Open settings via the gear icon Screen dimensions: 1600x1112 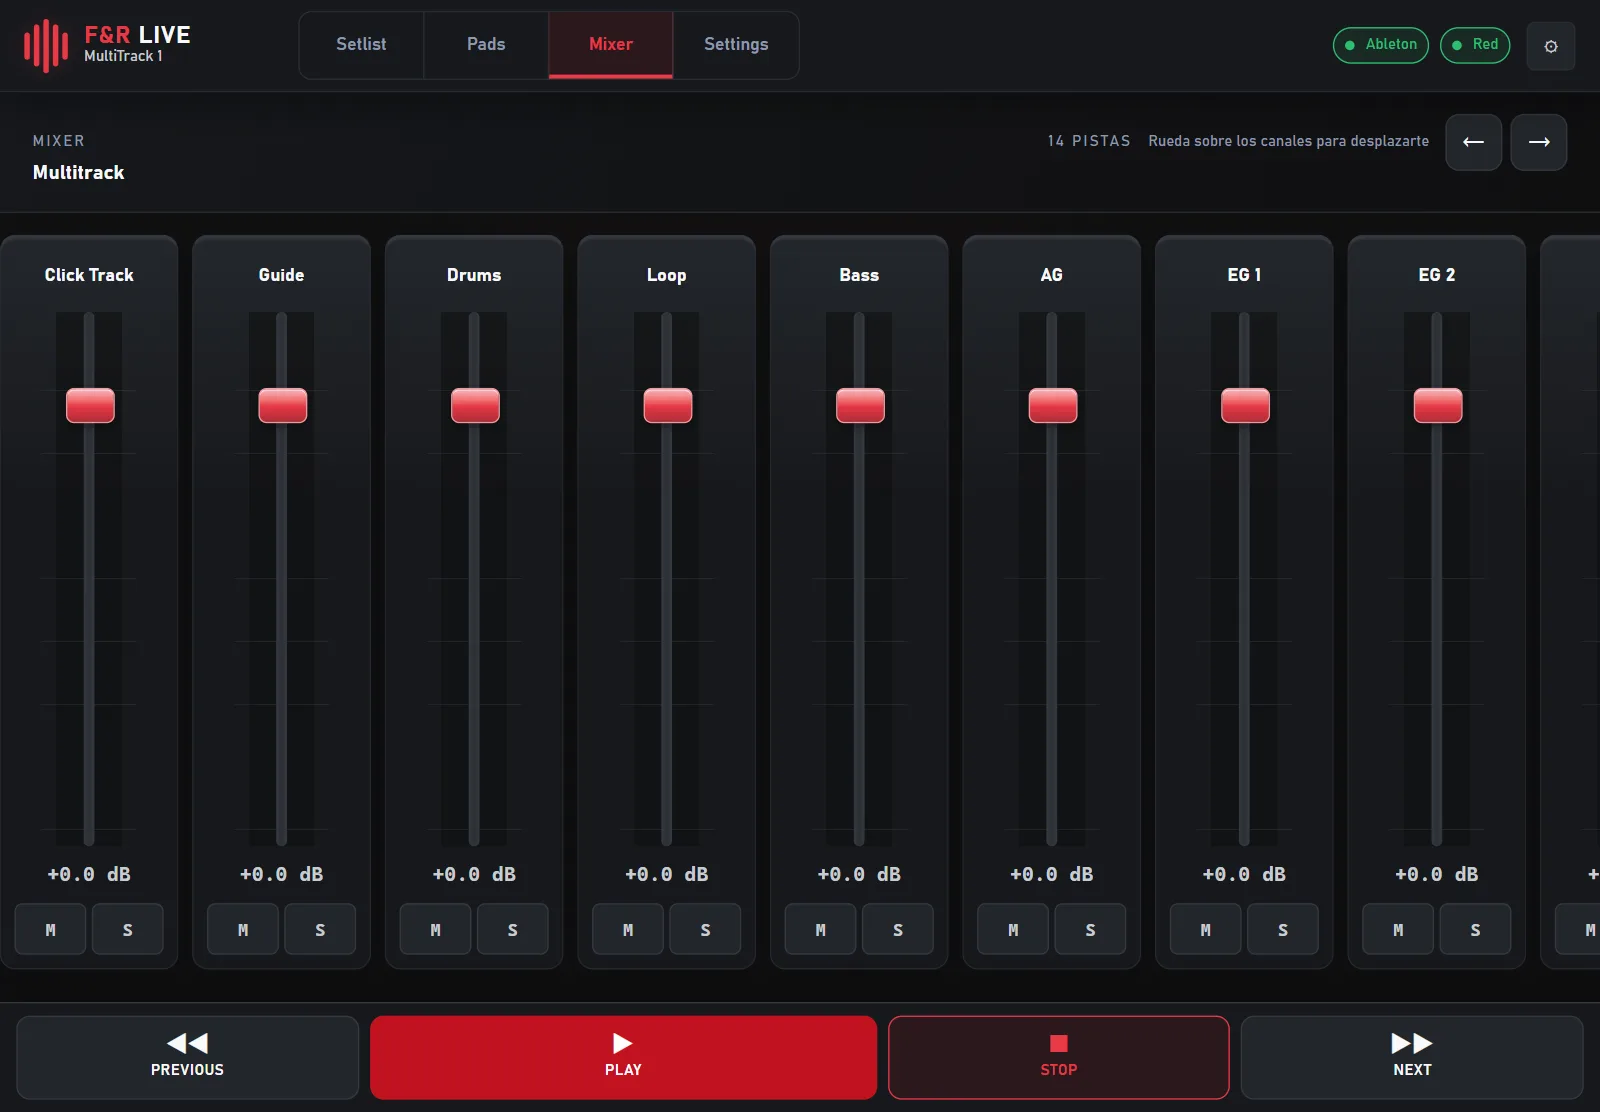click(x=1550, y=46)
